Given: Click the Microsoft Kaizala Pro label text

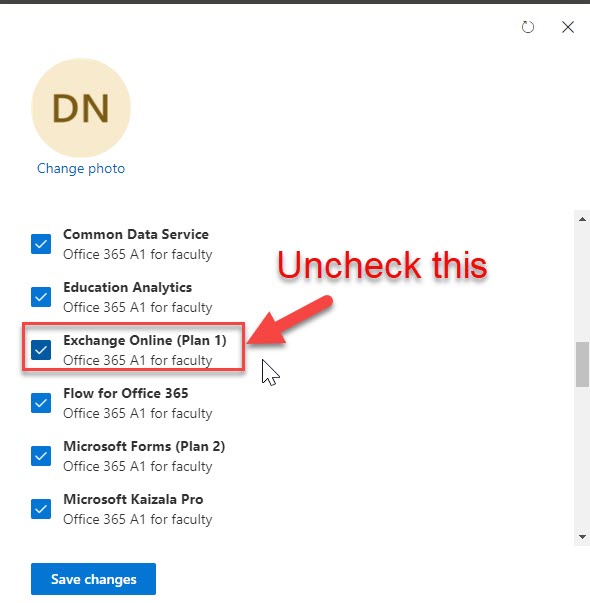Looking at the screenshot, I should [133, 499].
